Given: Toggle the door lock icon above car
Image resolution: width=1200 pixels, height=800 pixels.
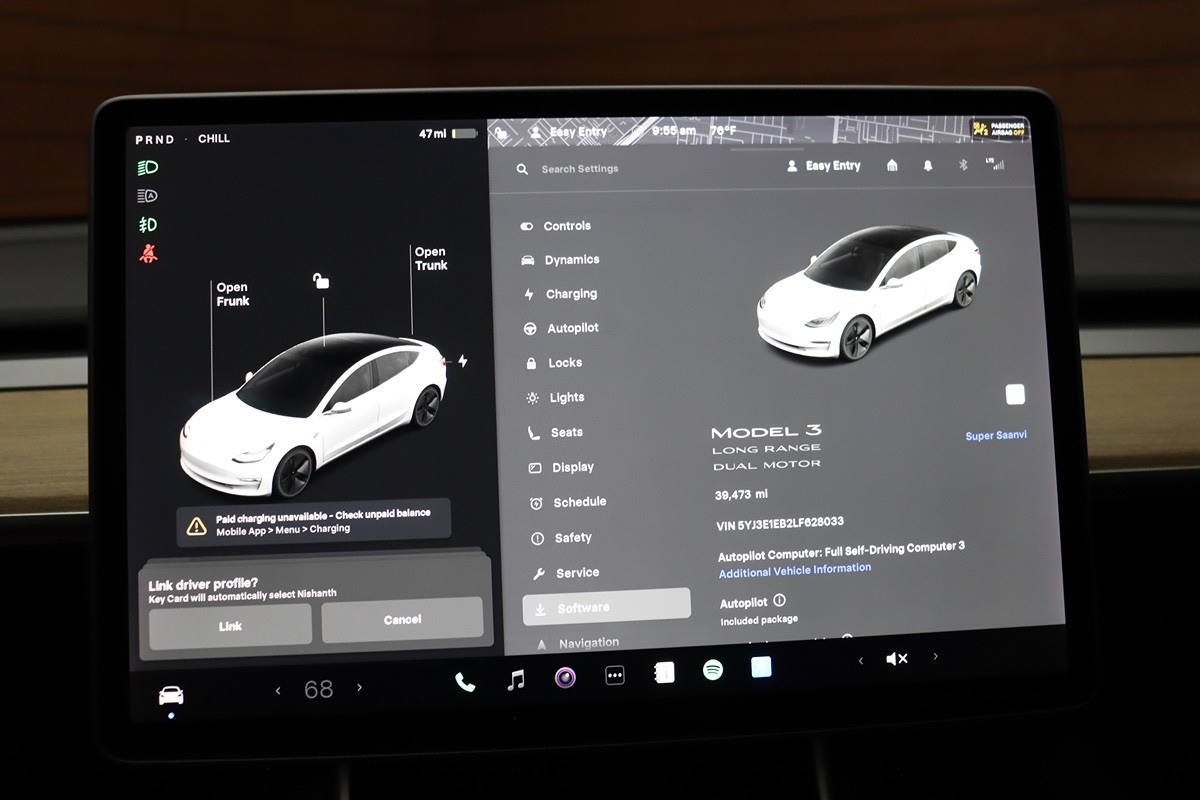Looking at the screenshot, I should coord(320,281).
